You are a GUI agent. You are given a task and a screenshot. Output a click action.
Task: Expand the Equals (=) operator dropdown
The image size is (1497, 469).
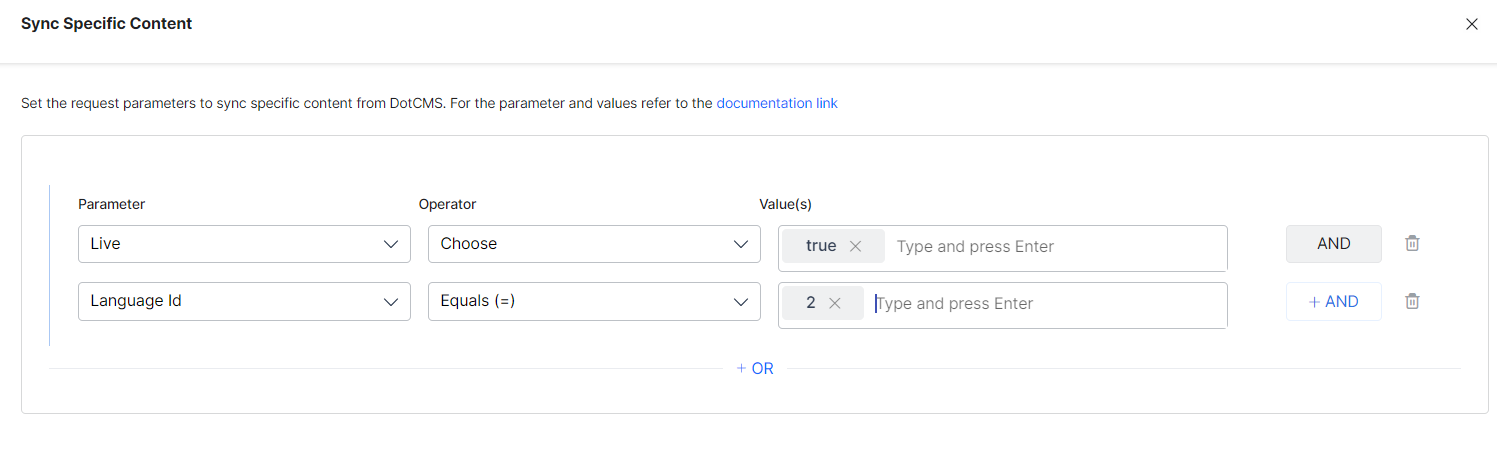pyautogui.click(x=594, y=301)
